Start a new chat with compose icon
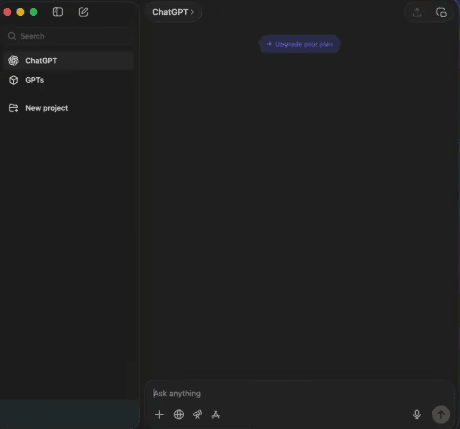 point(83,12)
